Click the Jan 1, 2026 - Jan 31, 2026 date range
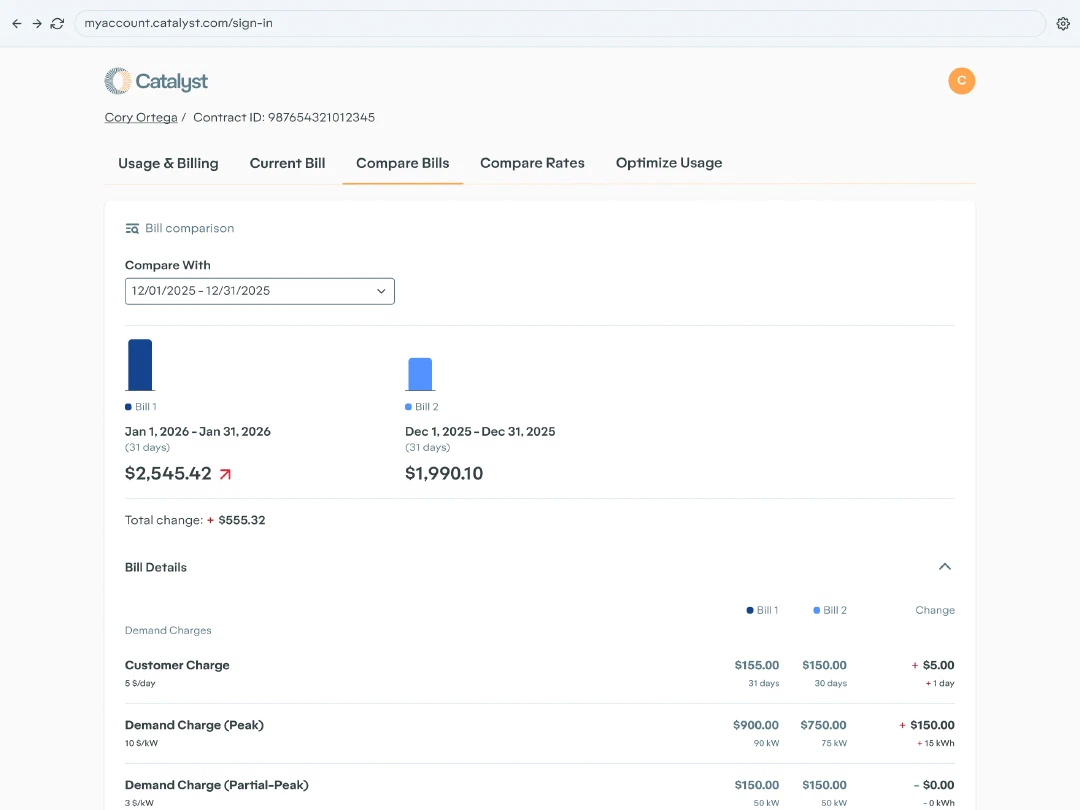This screenshot has height=810, width=1080. click(x=198, y=432)
